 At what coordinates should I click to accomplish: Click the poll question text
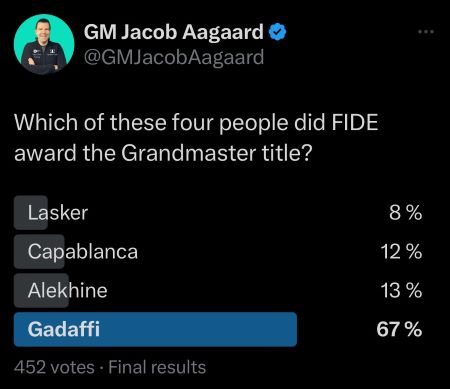tap(196, 138)
